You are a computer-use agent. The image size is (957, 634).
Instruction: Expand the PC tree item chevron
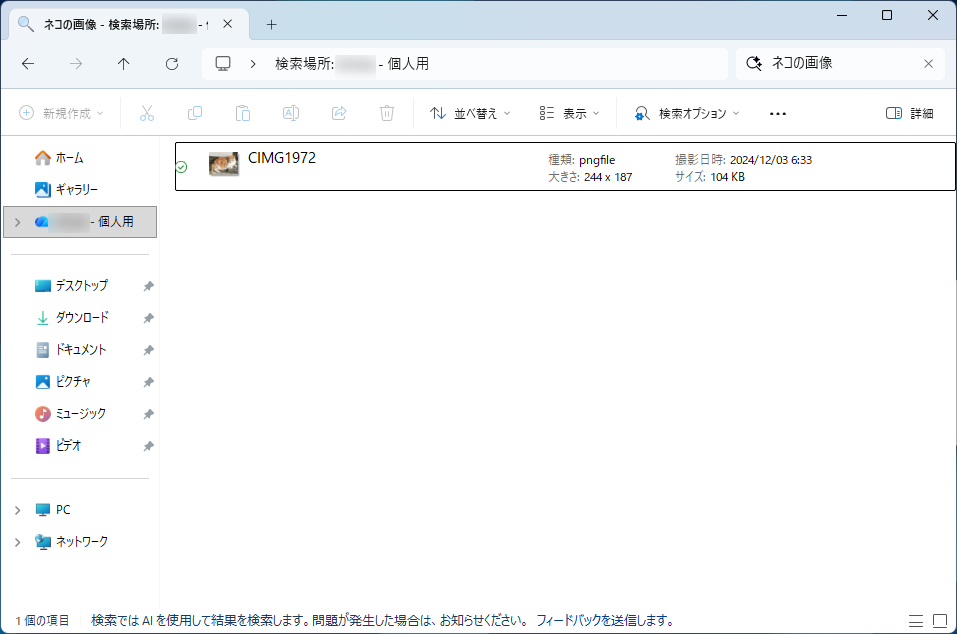(x=16, y=509)
